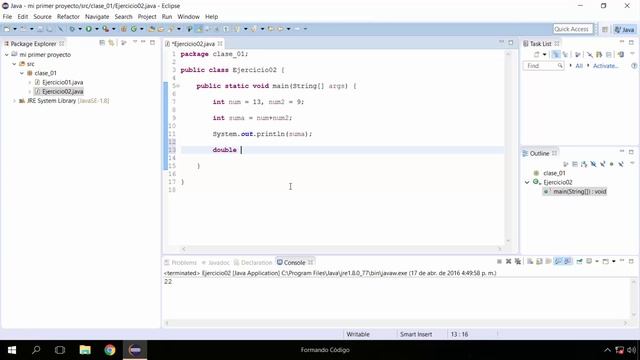The width and height of the screenshot is (640, 360).
Task: Open the Open Console dropdown arrow
Action: [613, 261]
